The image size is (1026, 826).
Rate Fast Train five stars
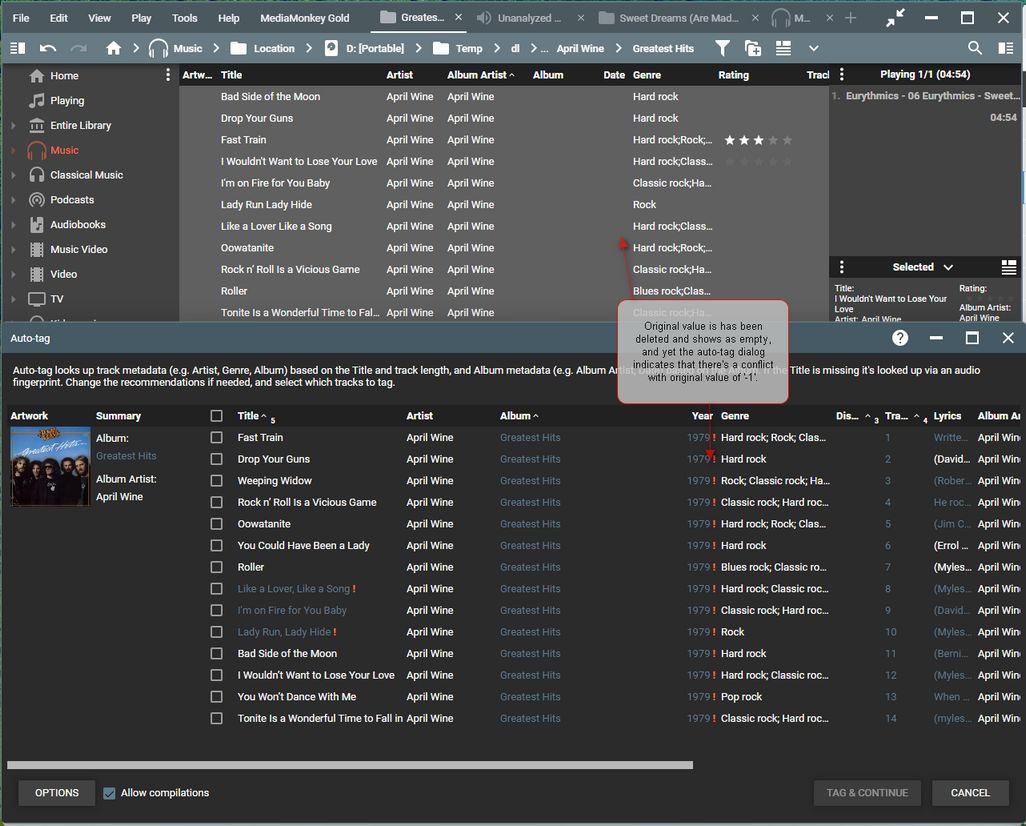tap(787, 140)
